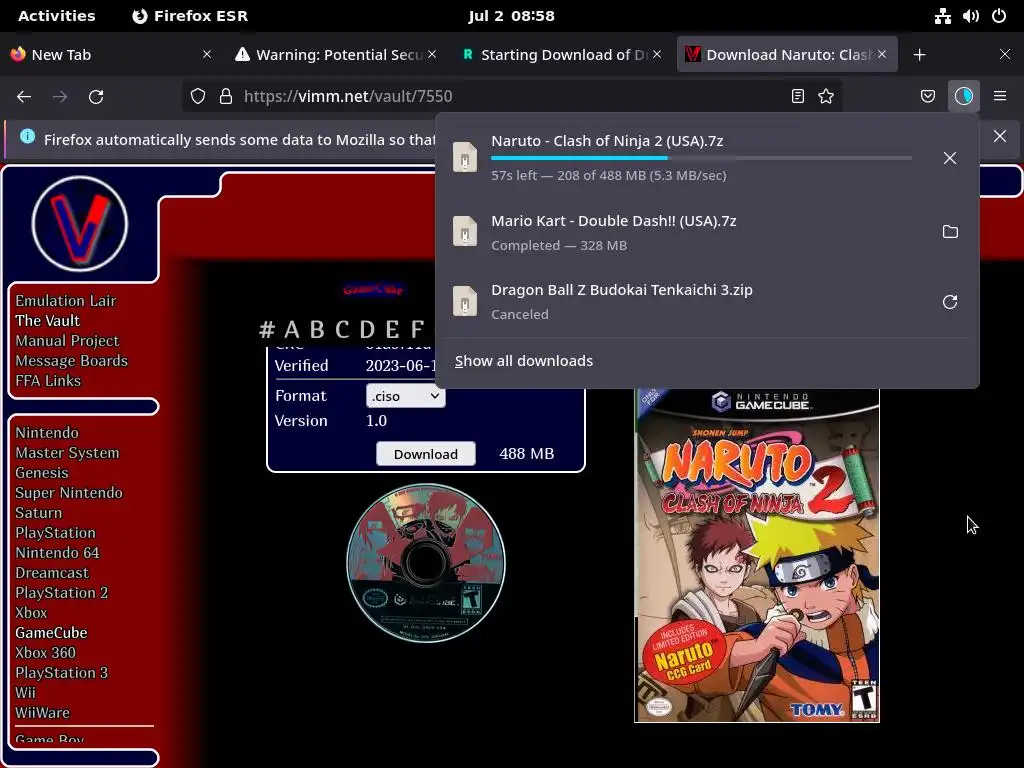Close the Download Naruto tab
Image resolution: width=1024 pixels, height=768 pixels.
coord(882,54)
